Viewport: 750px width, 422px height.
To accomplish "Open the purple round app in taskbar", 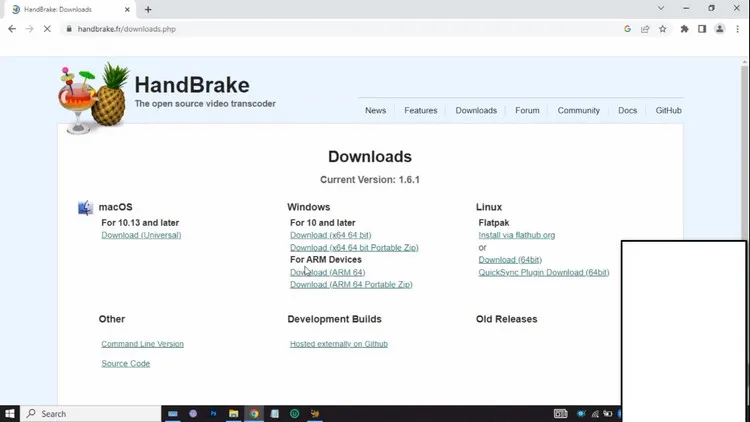I will (x=193, y=413).
